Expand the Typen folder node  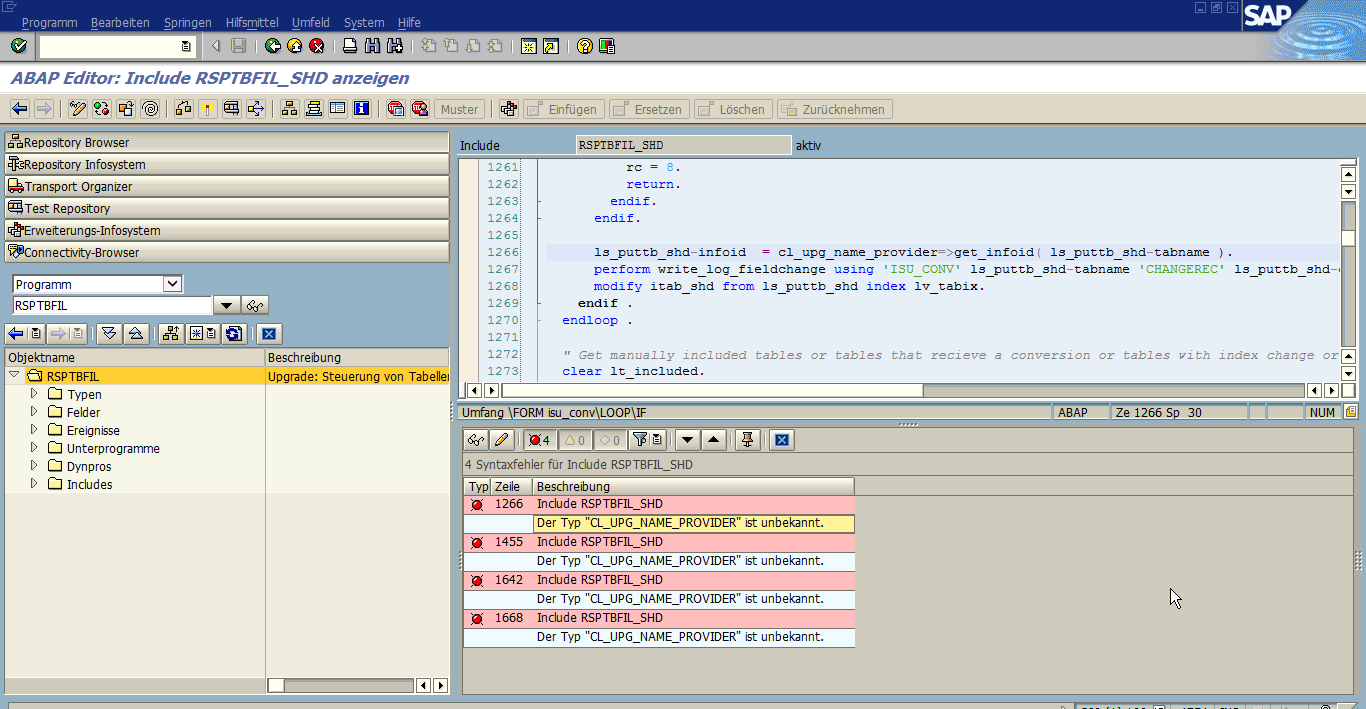pyautogui.click(x=34, y=394)
